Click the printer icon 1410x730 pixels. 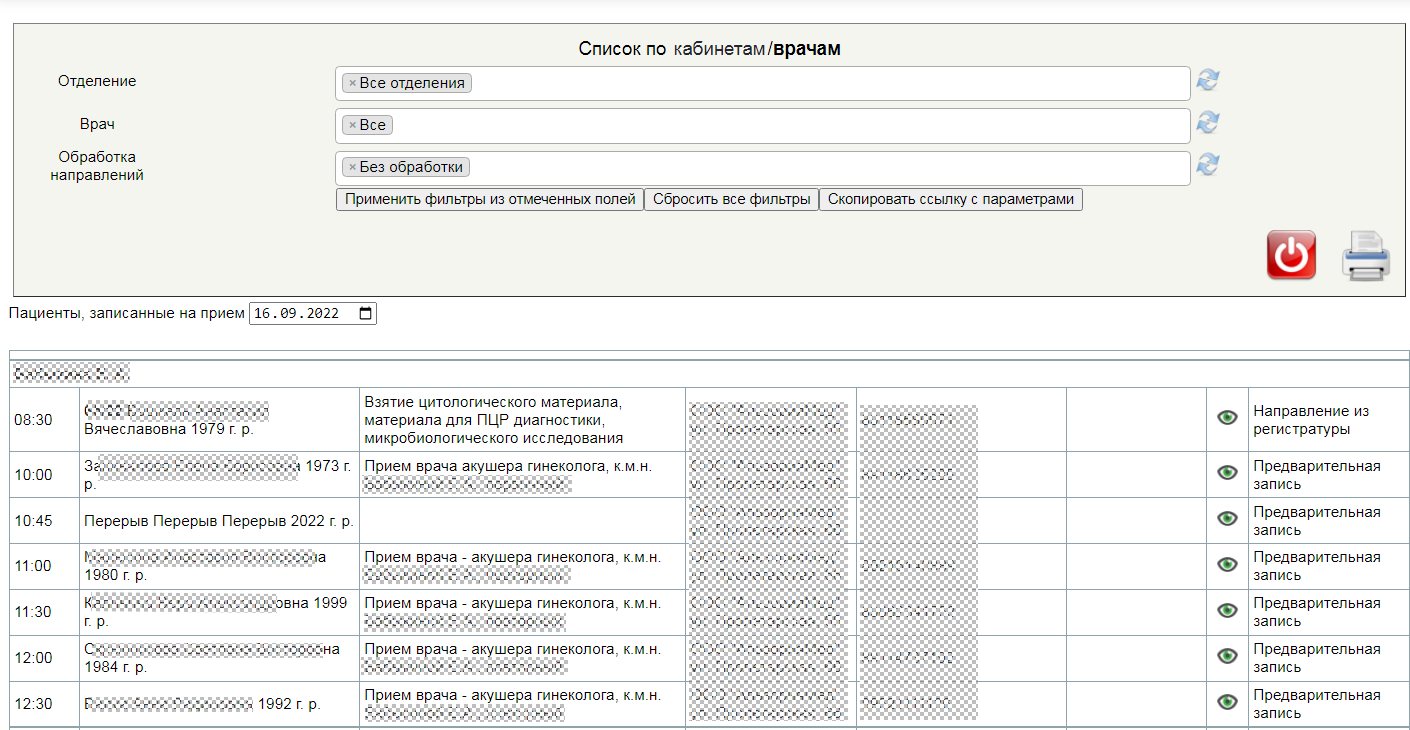[1365, 256]
